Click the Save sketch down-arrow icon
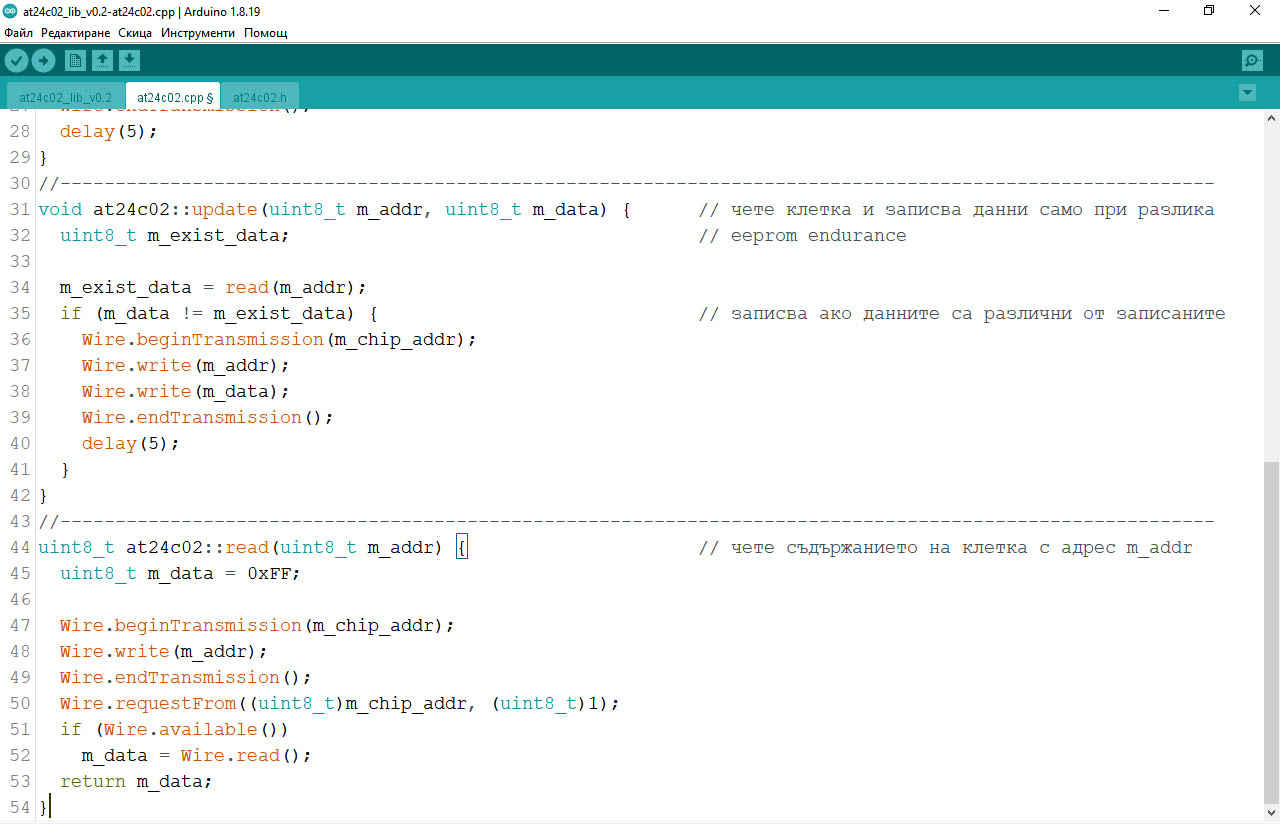1280x824 pixels. click(129, 61)
